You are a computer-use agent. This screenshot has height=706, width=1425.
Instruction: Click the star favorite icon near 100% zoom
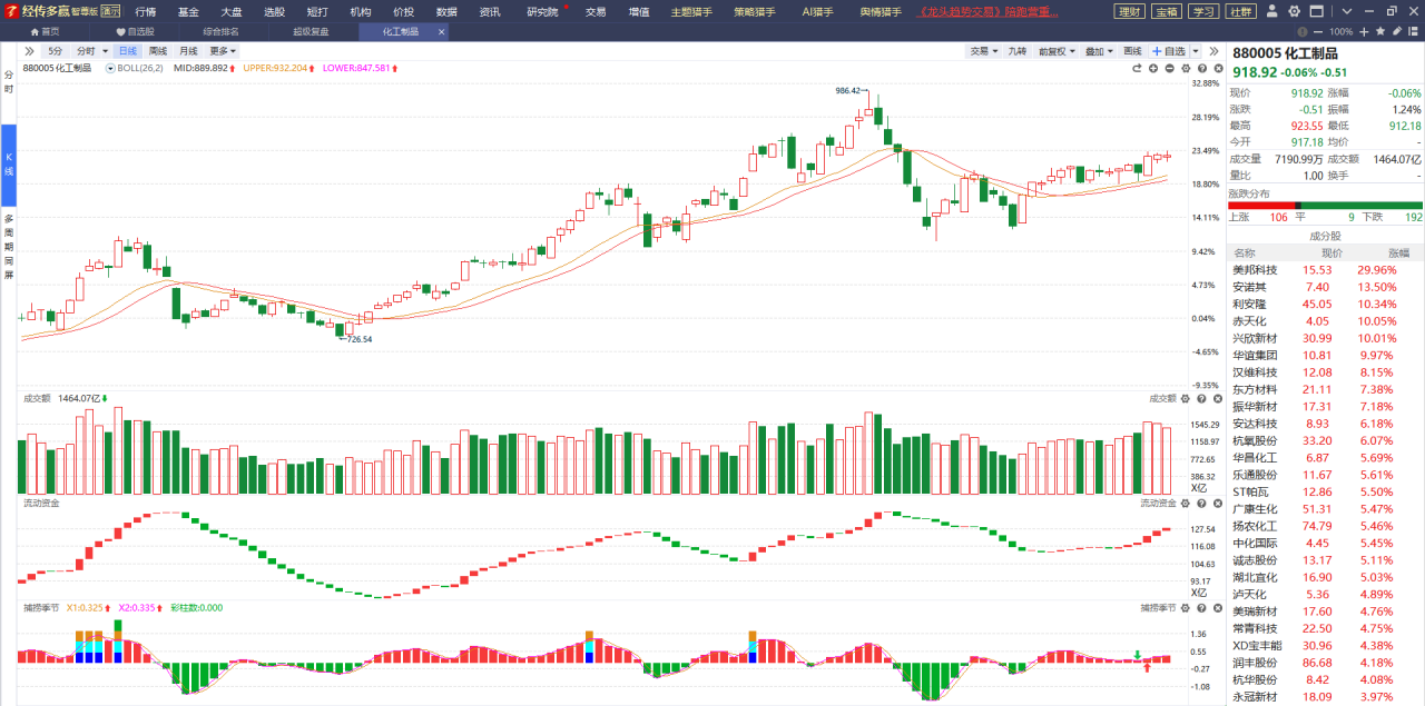(x=1380, y=32)
